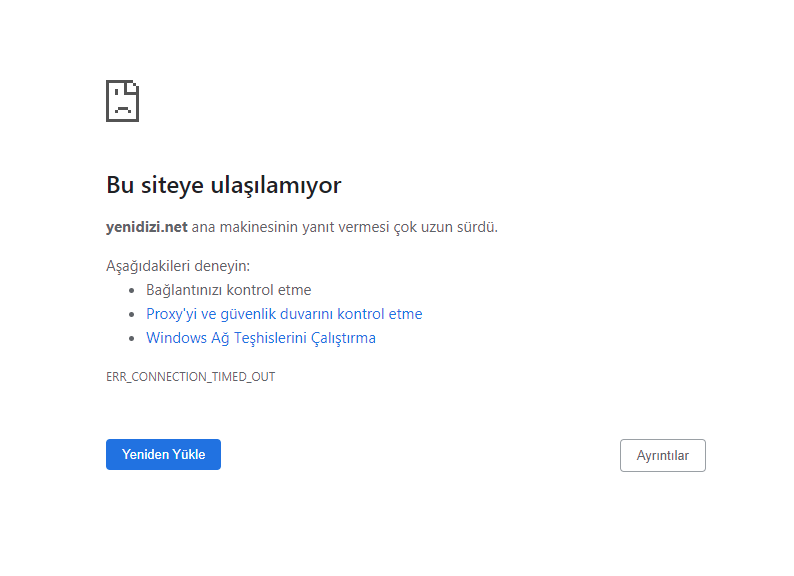
Task: Click the heading Bu siteye ulaşılamıyor
Action: coord(224,185)
